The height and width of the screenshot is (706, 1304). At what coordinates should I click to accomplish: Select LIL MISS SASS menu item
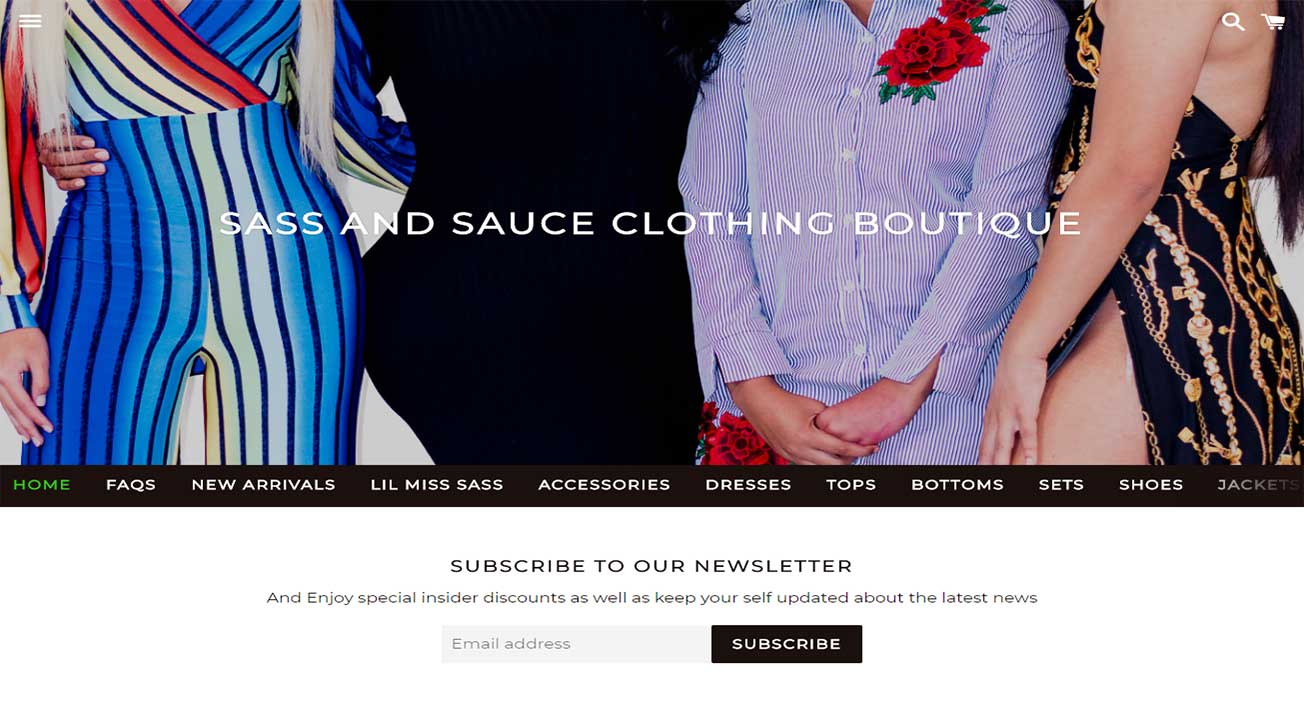coord(437,485)
